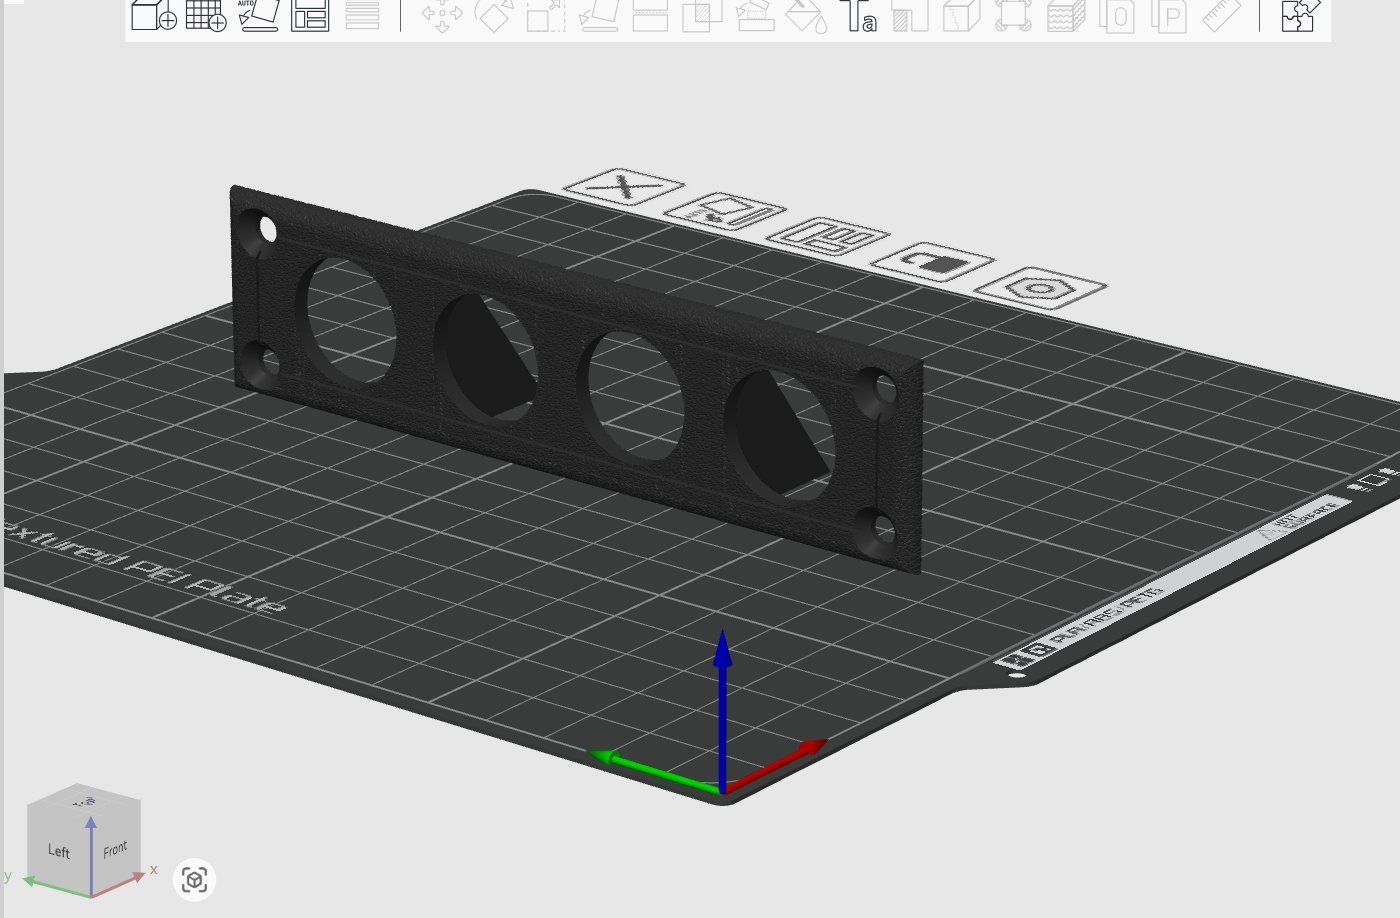Run Auto orient from the toolbar
This screenshot has width=1400, height=918.
coord(258,15)
